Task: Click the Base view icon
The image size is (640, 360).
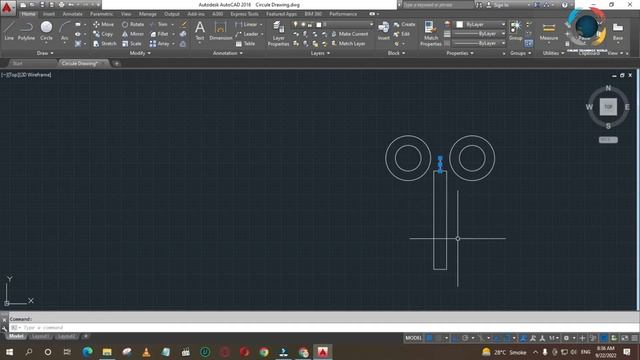Action: point(618,31)
